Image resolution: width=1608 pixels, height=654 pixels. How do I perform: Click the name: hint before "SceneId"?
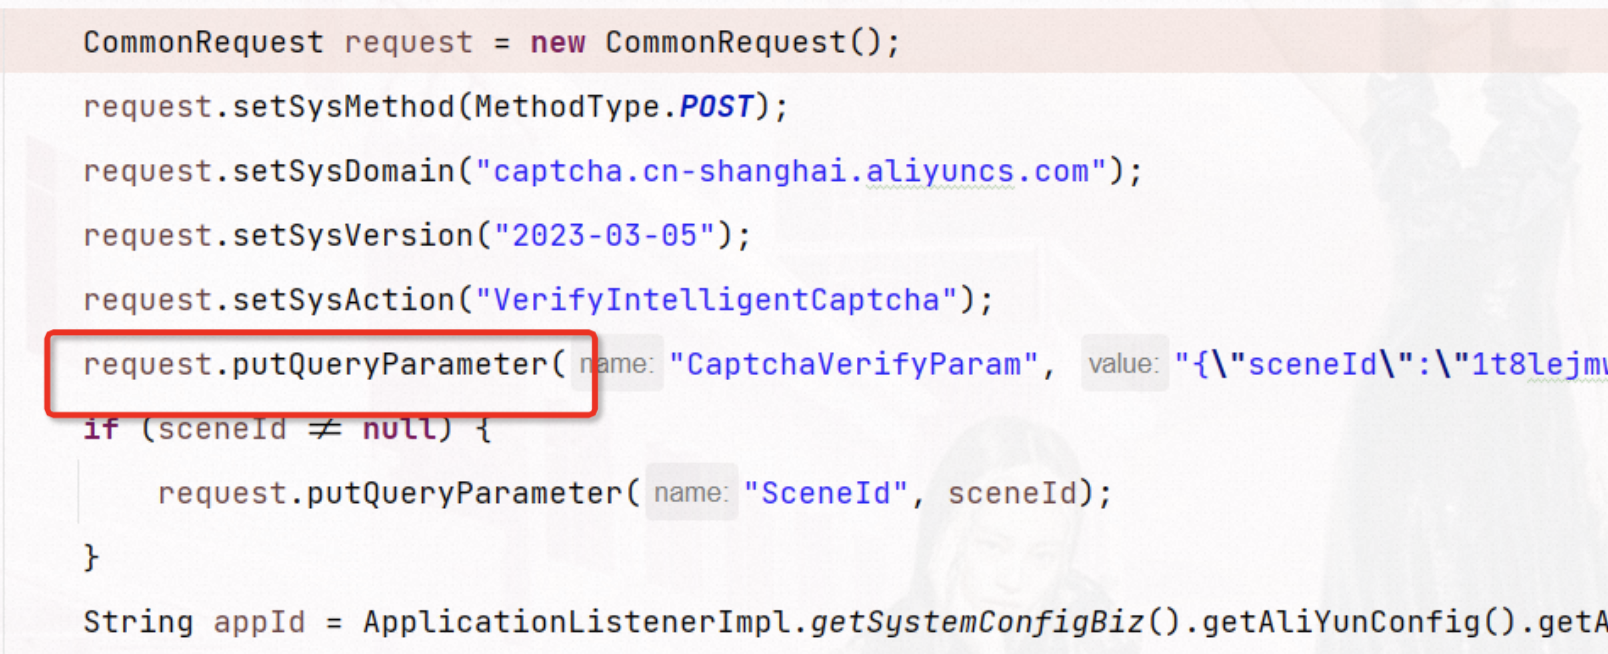tap(690, 493)
